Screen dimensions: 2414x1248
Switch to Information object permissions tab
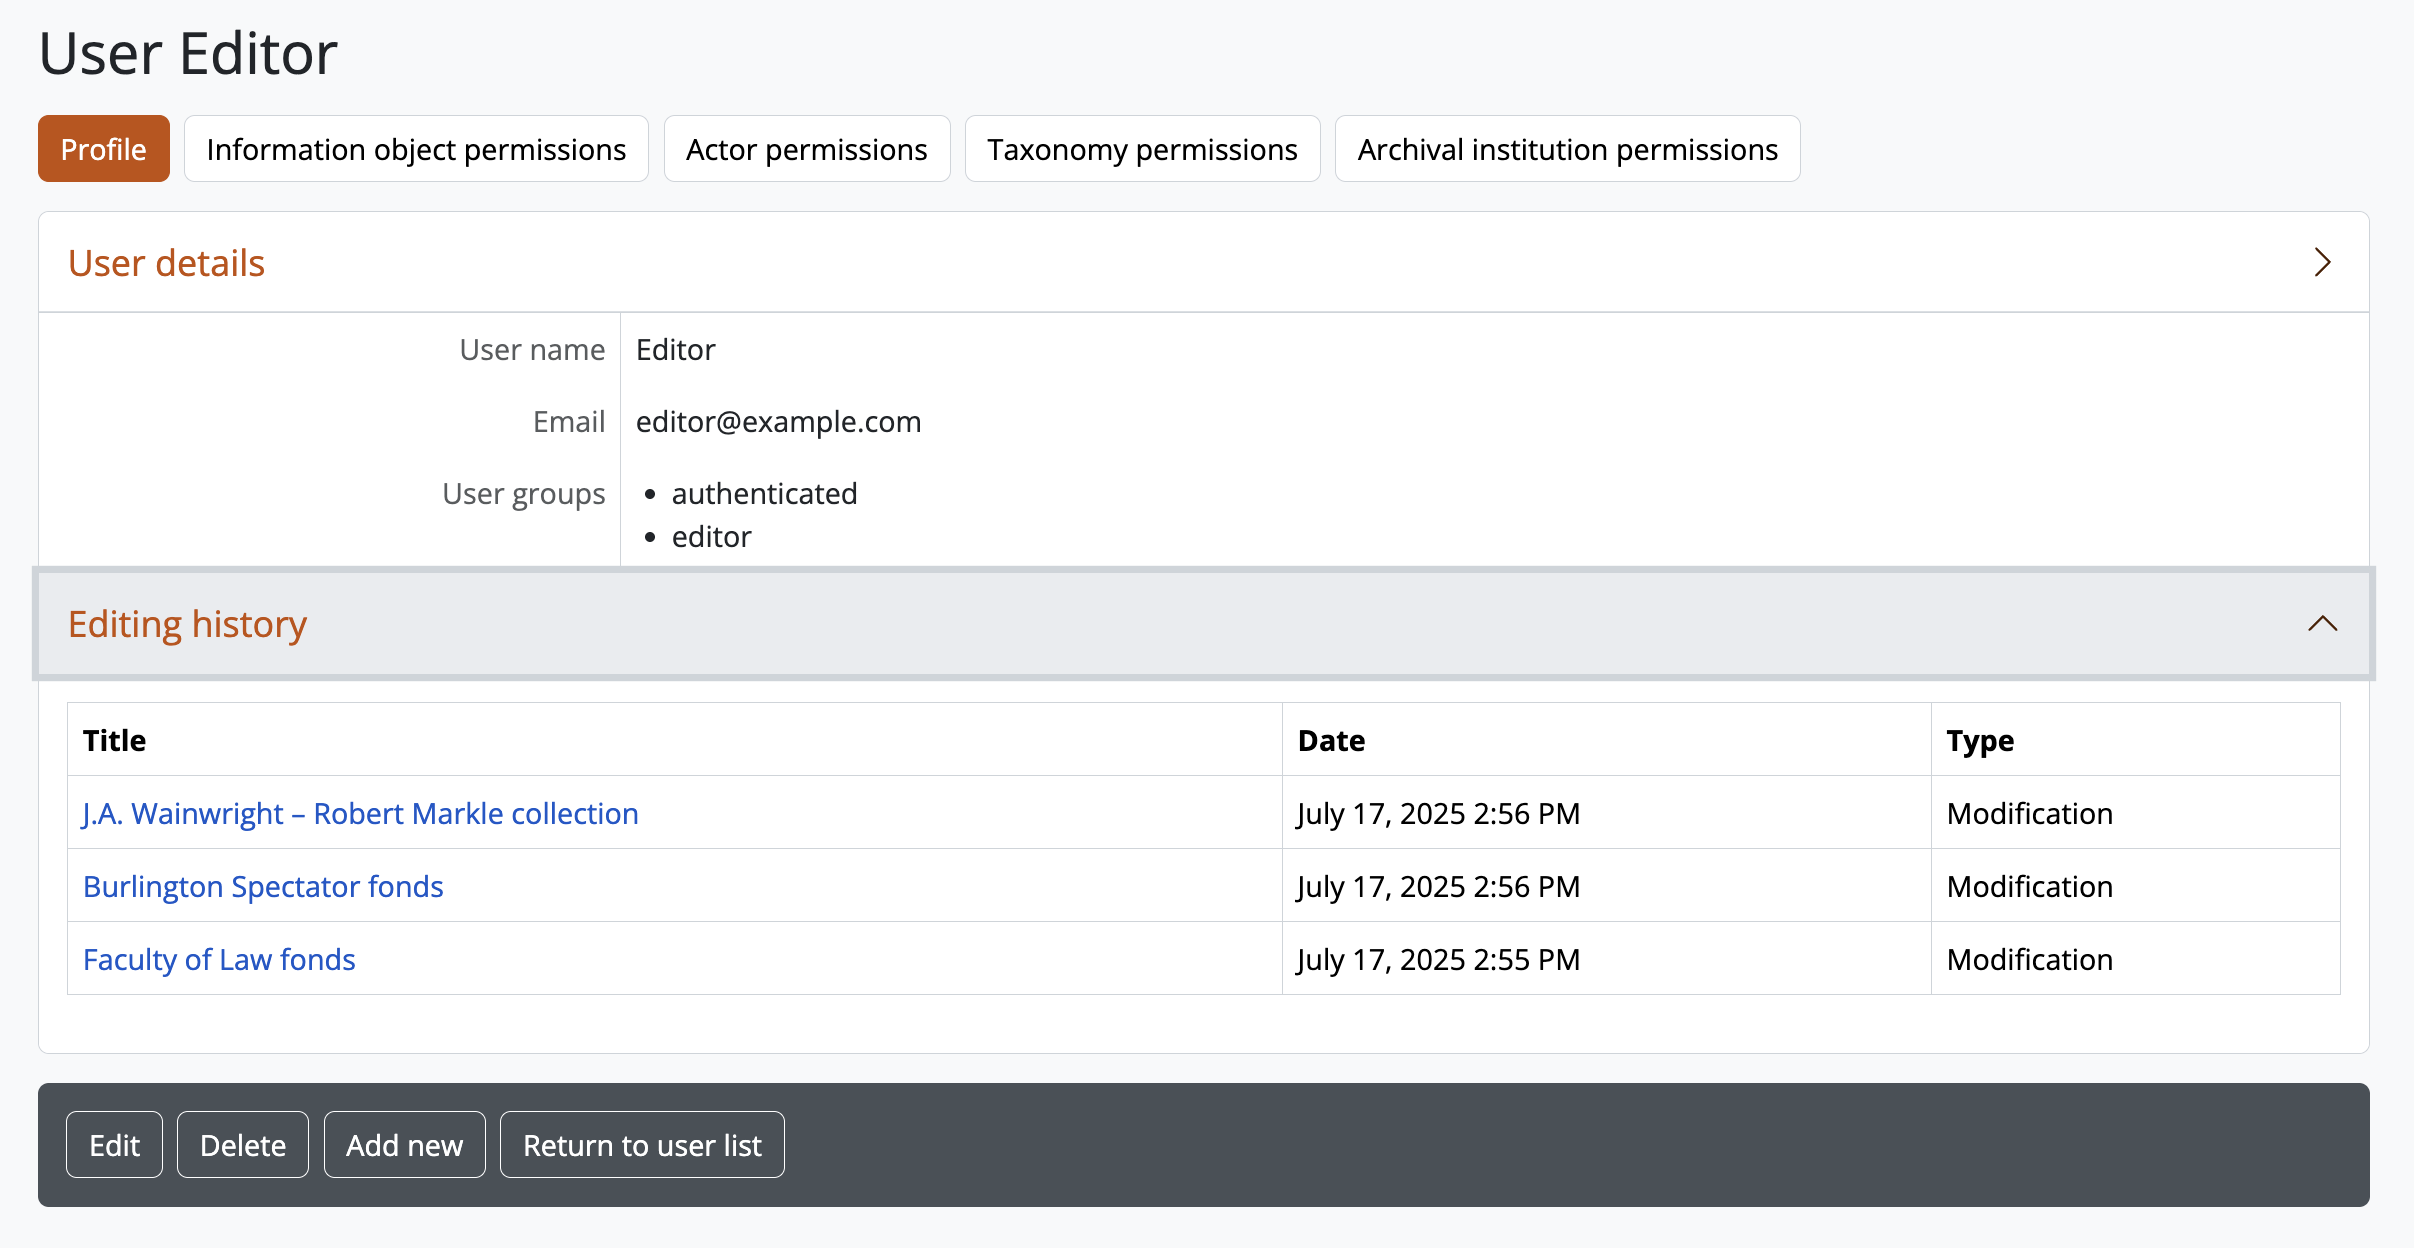pos(416,149)
